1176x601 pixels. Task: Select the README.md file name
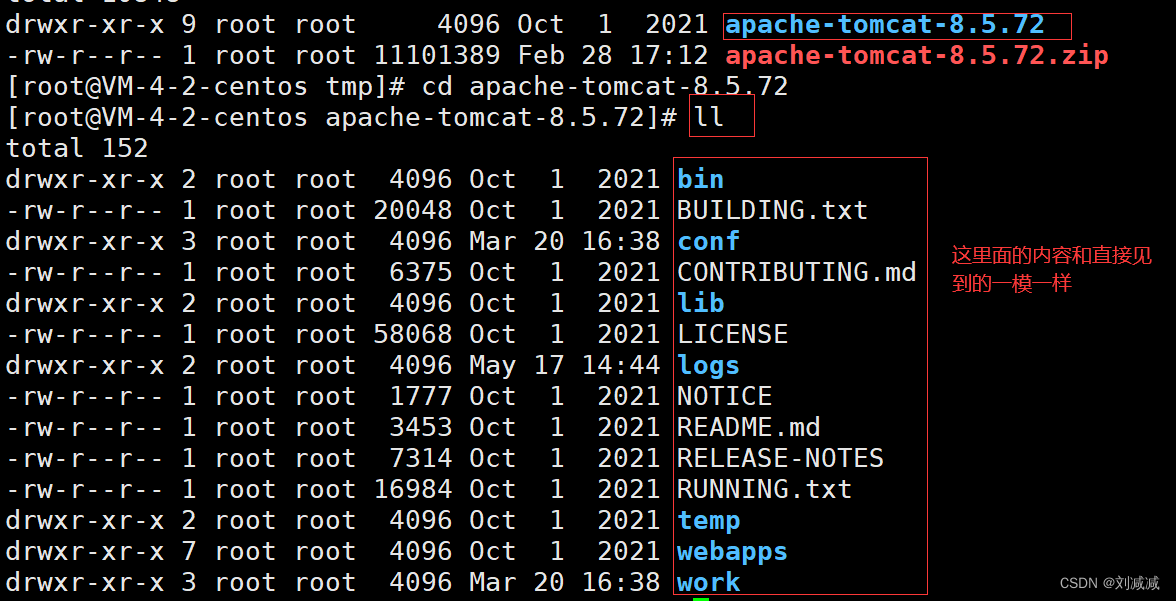[x=748, y=427]
